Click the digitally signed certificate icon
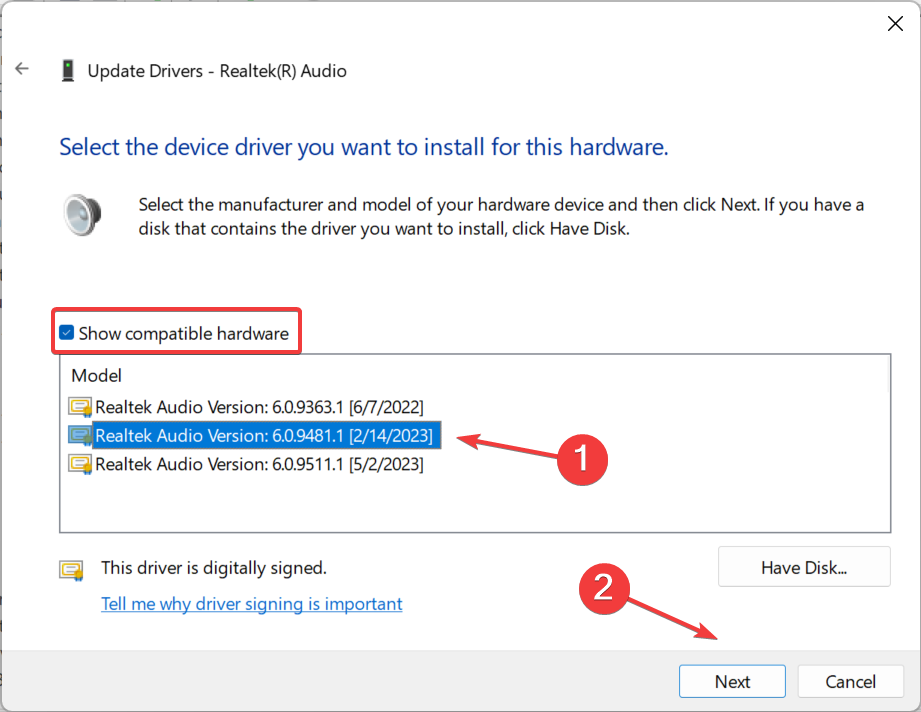921x712 pixels. (72, 570)
